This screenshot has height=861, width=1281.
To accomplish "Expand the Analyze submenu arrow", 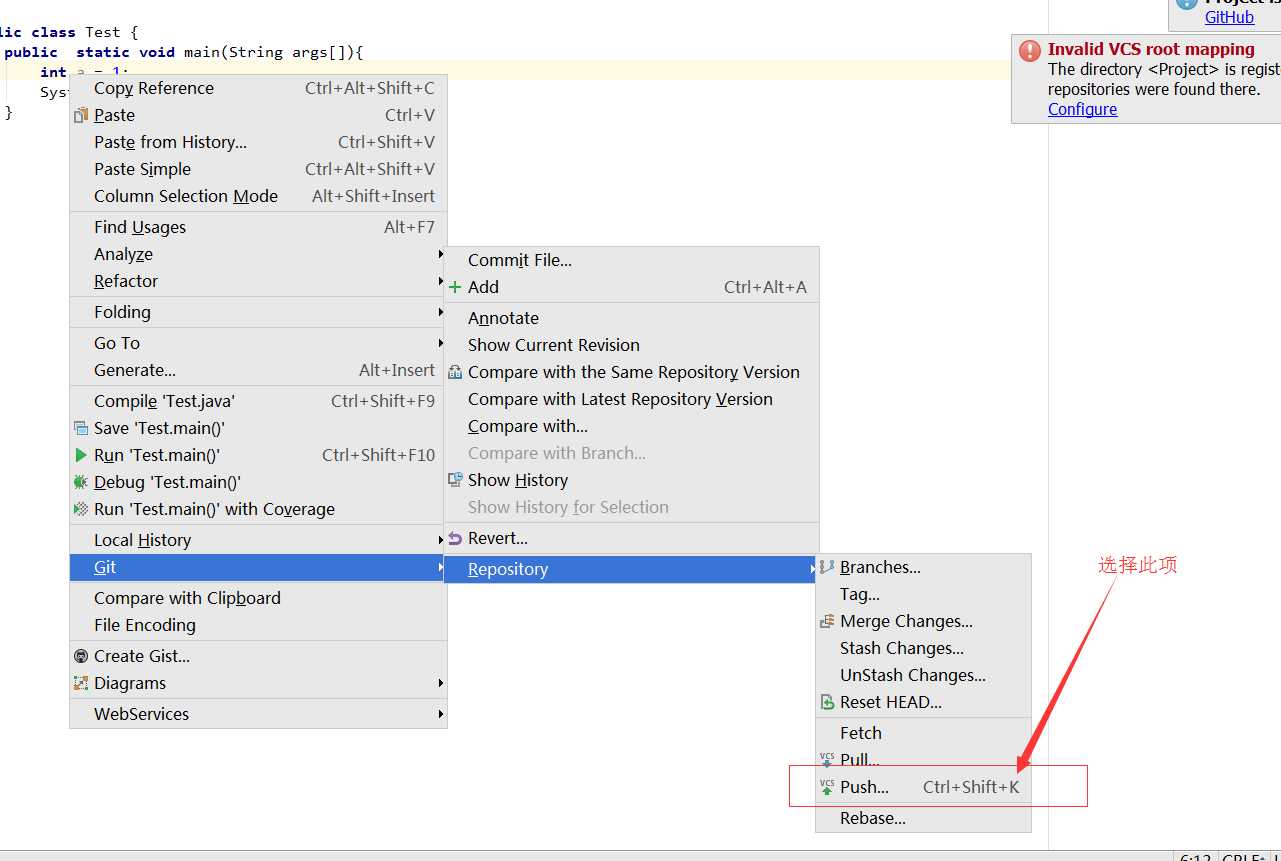I will click(x=440, y=254).
